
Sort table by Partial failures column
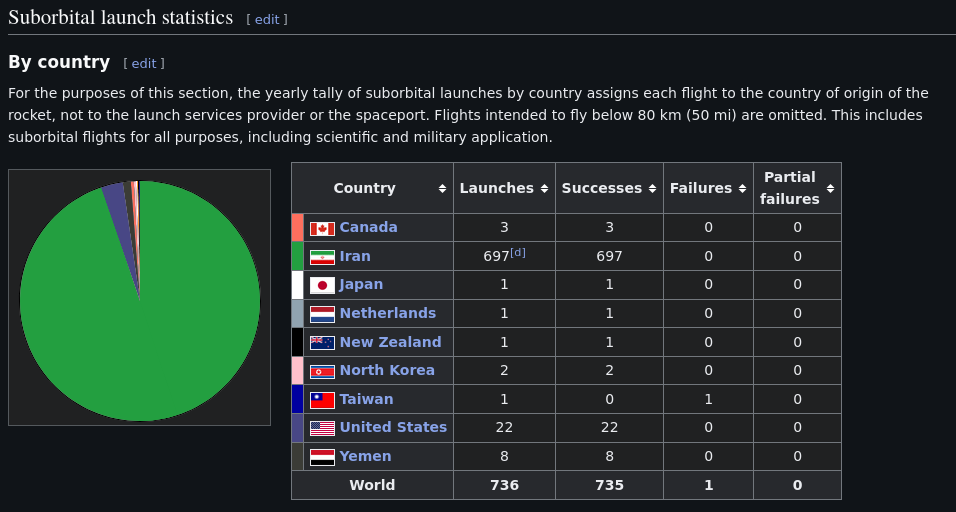830,189
